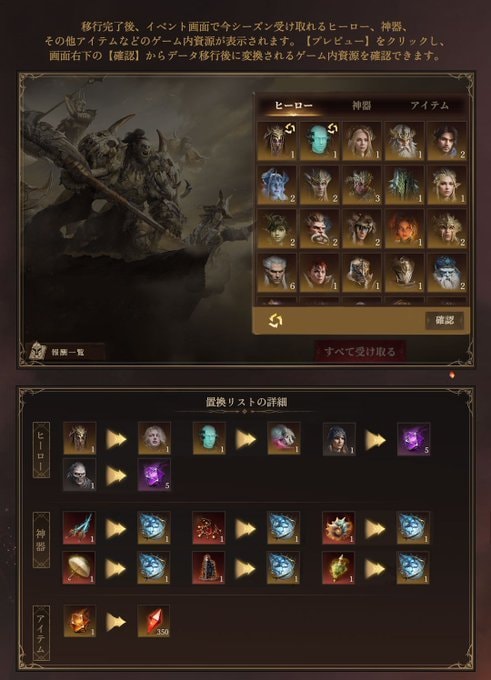Click the white-haired hero with count 6

click(277, 273)
